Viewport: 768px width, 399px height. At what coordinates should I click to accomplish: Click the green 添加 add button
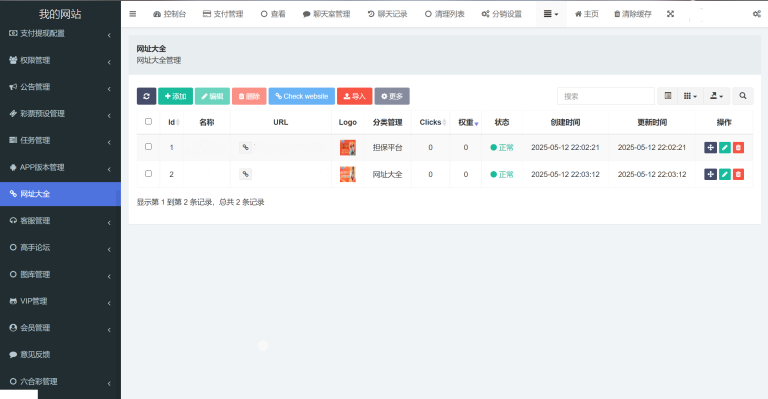point(175,96)
